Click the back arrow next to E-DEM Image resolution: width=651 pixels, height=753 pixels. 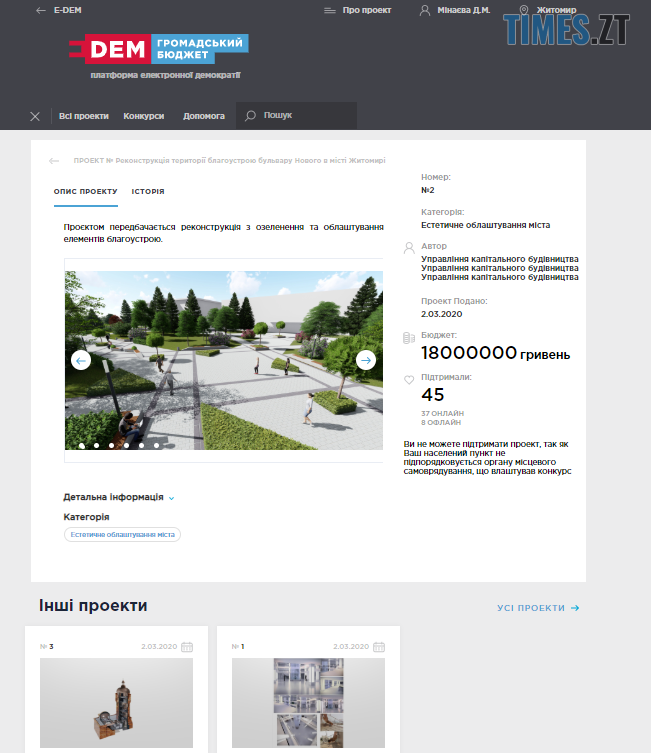coord(40,10)
